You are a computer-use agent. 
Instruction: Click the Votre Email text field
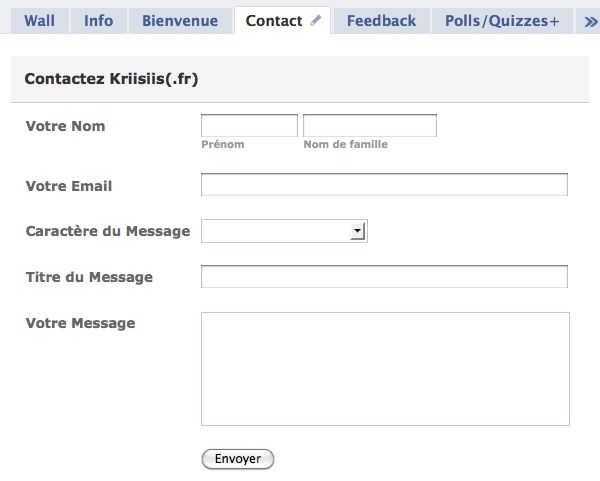pyautogui.click(x=384, y=185)
